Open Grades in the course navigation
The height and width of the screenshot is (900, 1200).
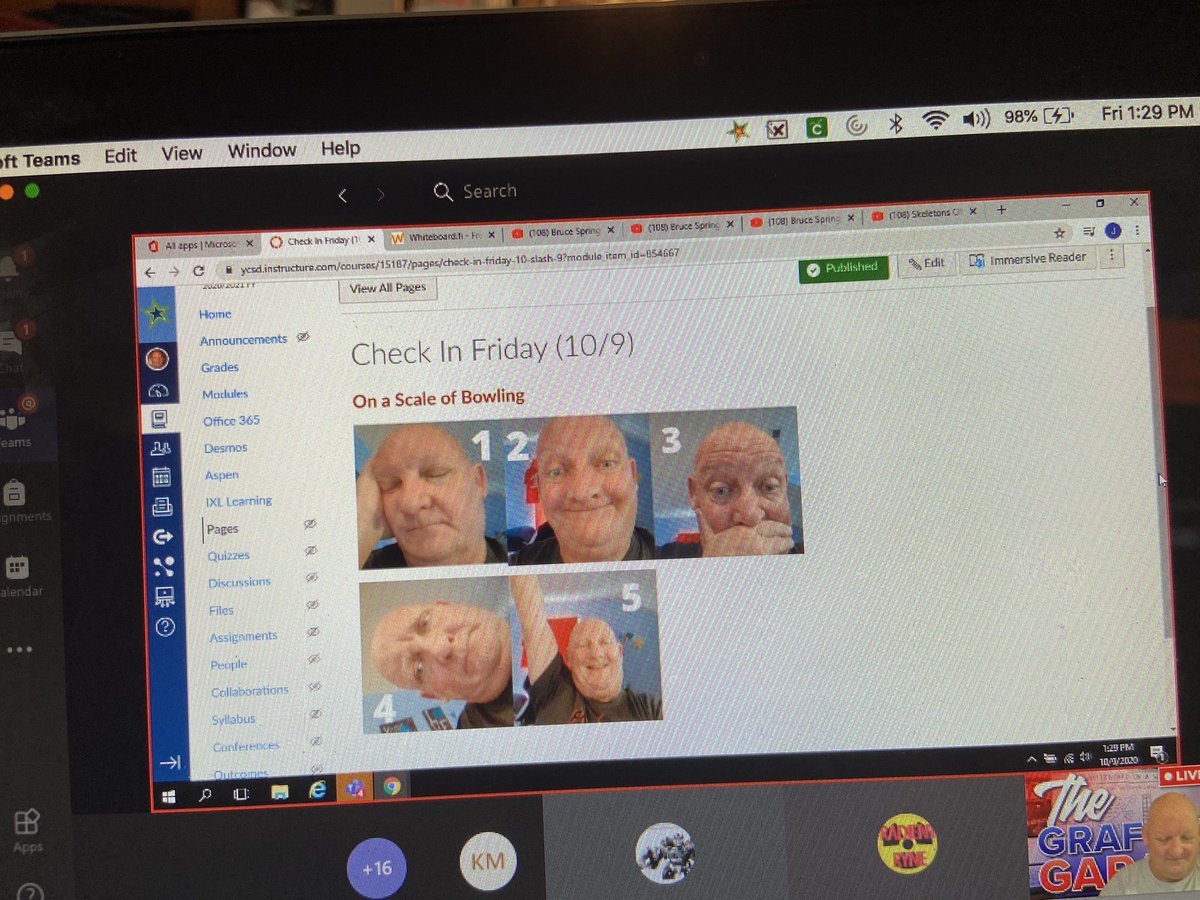tap(220, 367)
